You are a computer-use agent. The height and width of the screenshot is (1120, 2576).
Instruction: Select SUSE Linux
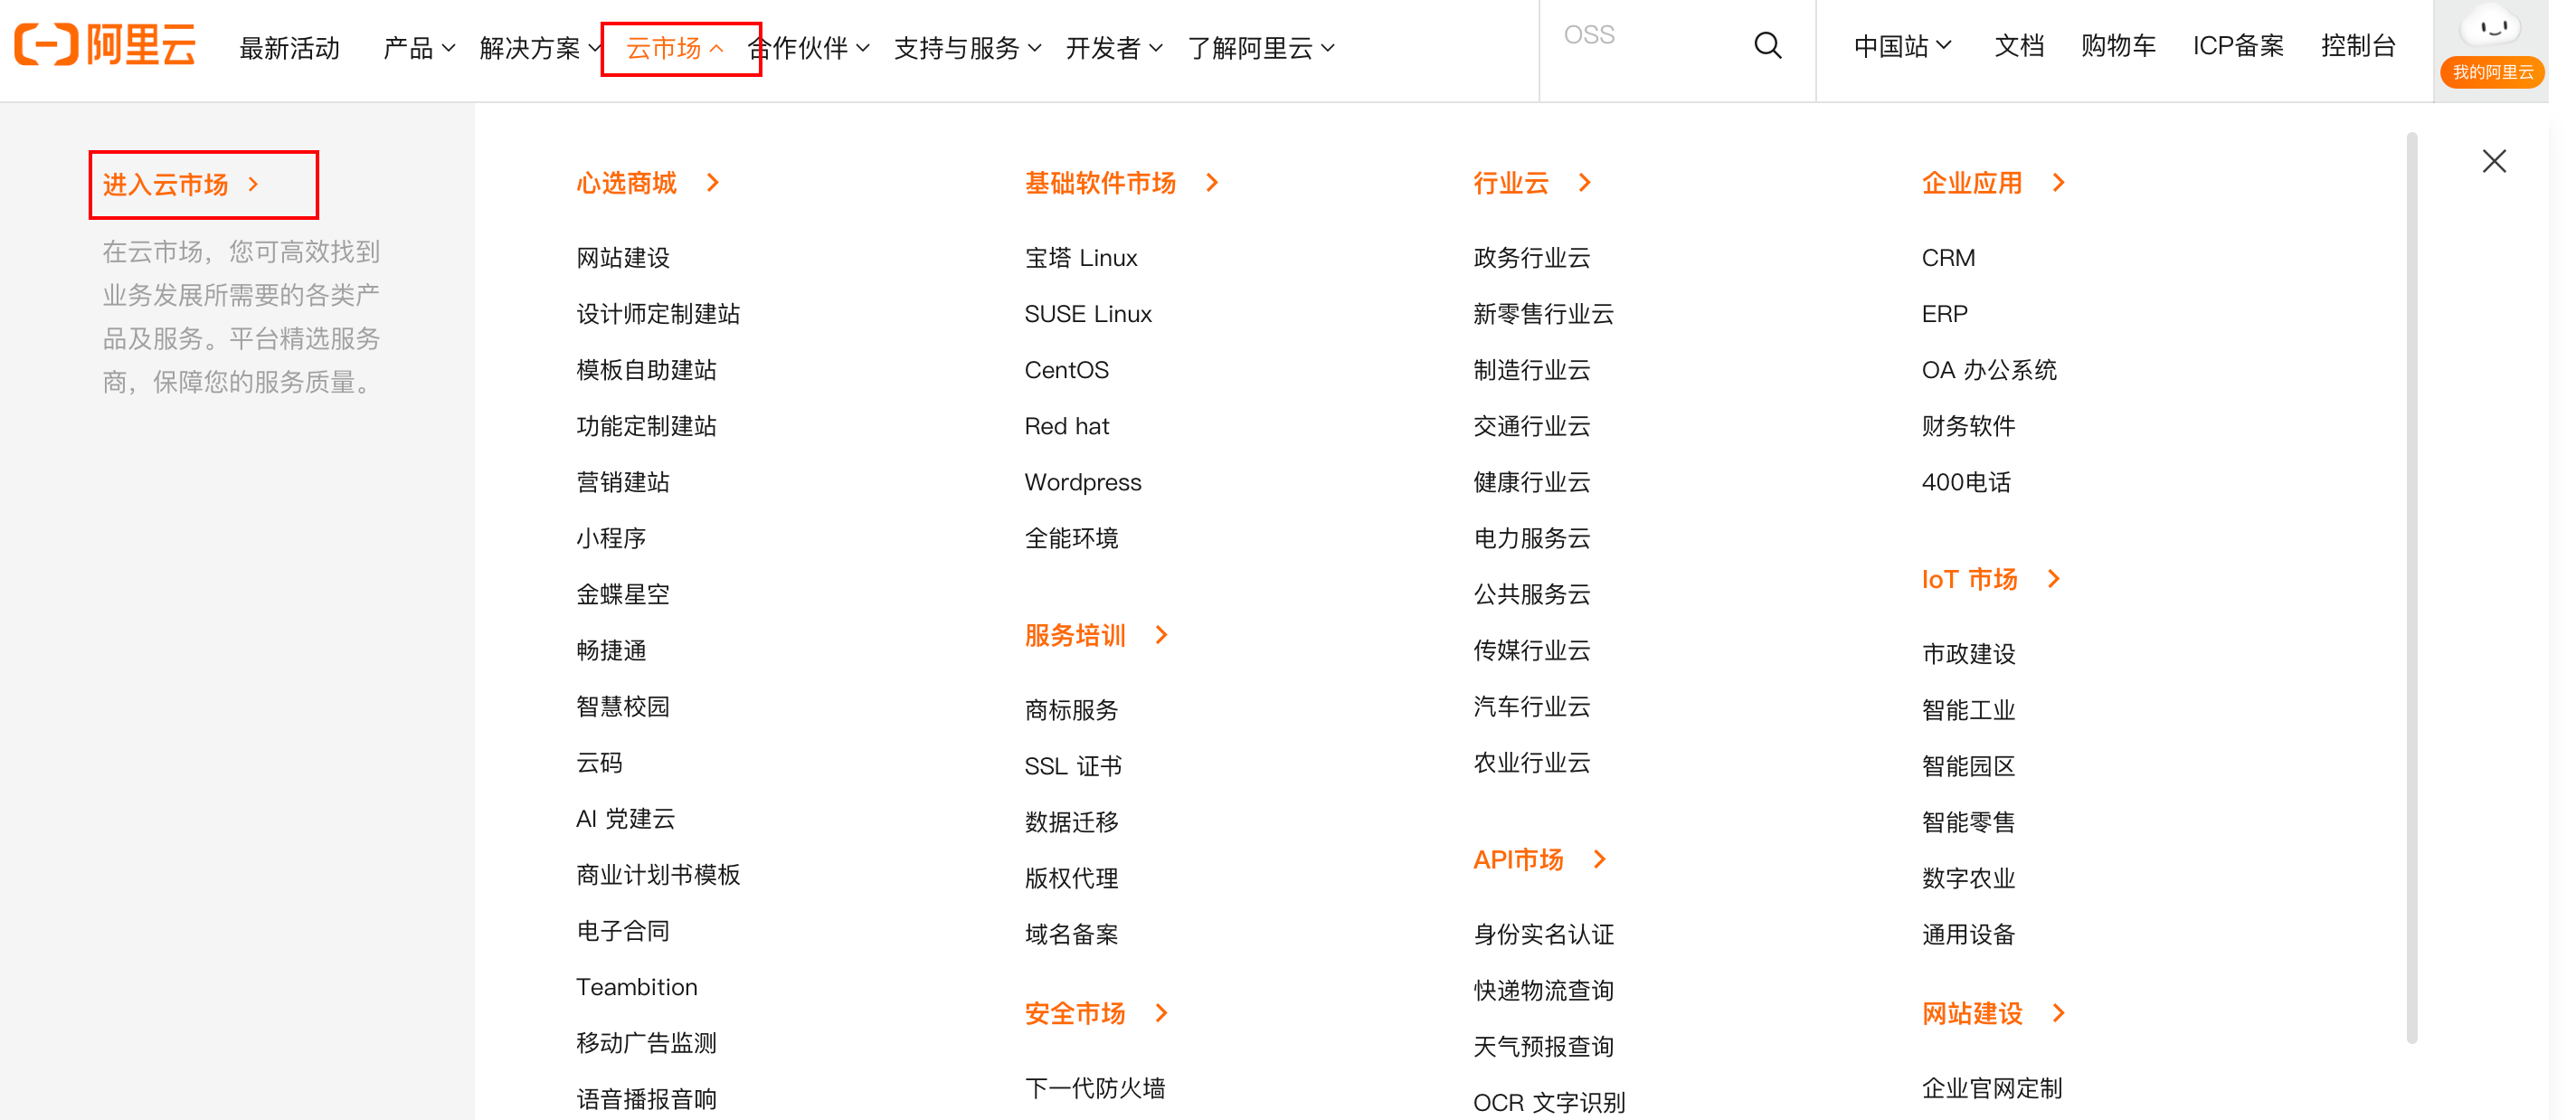(1088, 314)
